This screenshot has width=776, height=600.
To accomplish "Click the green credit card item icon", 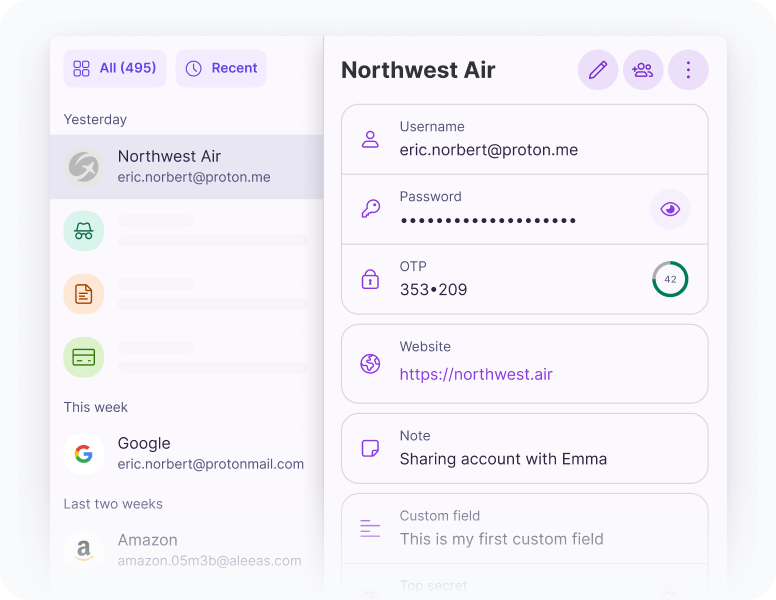I will click(x=84, y=357).
